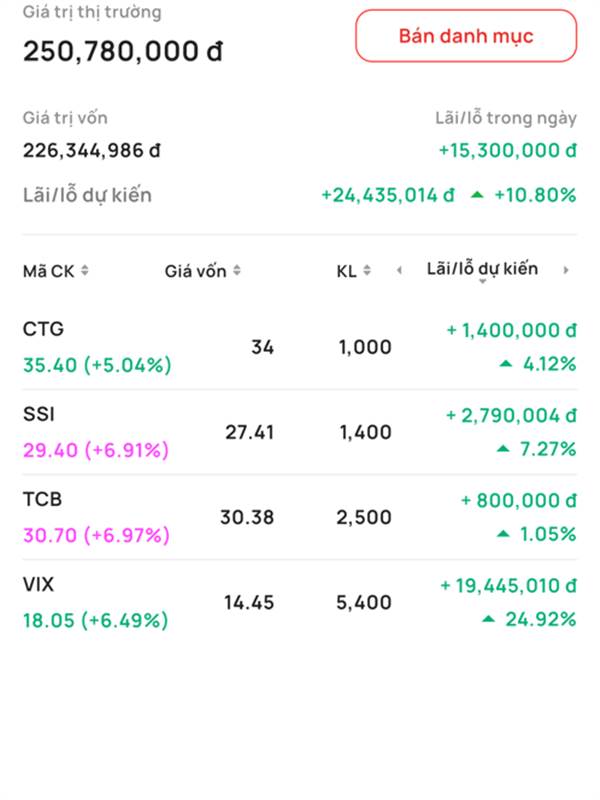The width and height of the screenshot is (600, 800).
Task: Tap the SSI price 29.40 (+6.91%)
Action: (x=96, y=450)
